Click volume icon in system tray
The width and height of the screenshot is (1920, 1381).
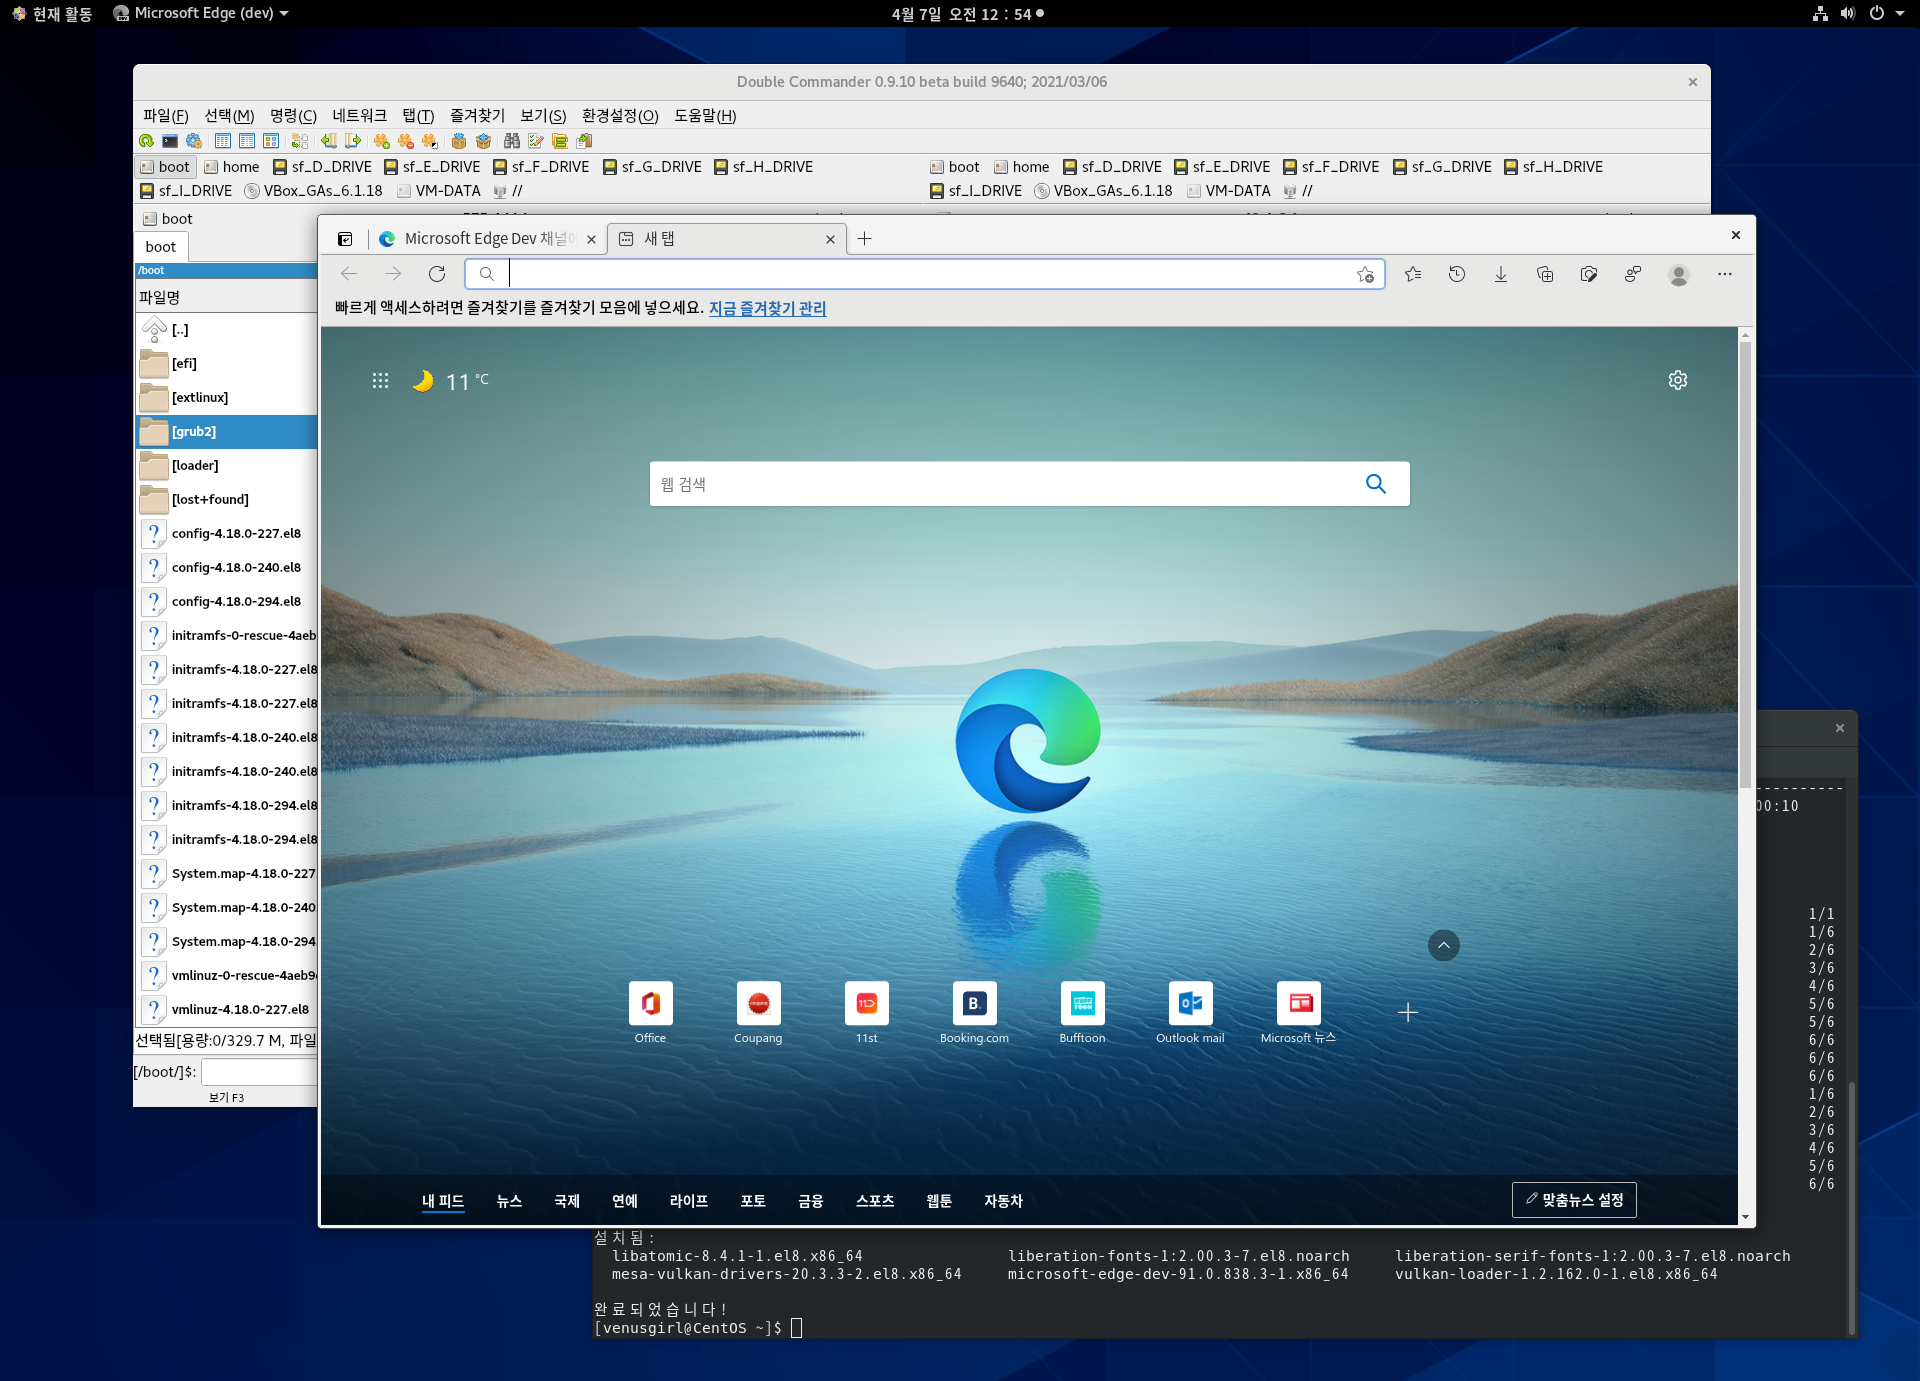tap(1848, 13)
